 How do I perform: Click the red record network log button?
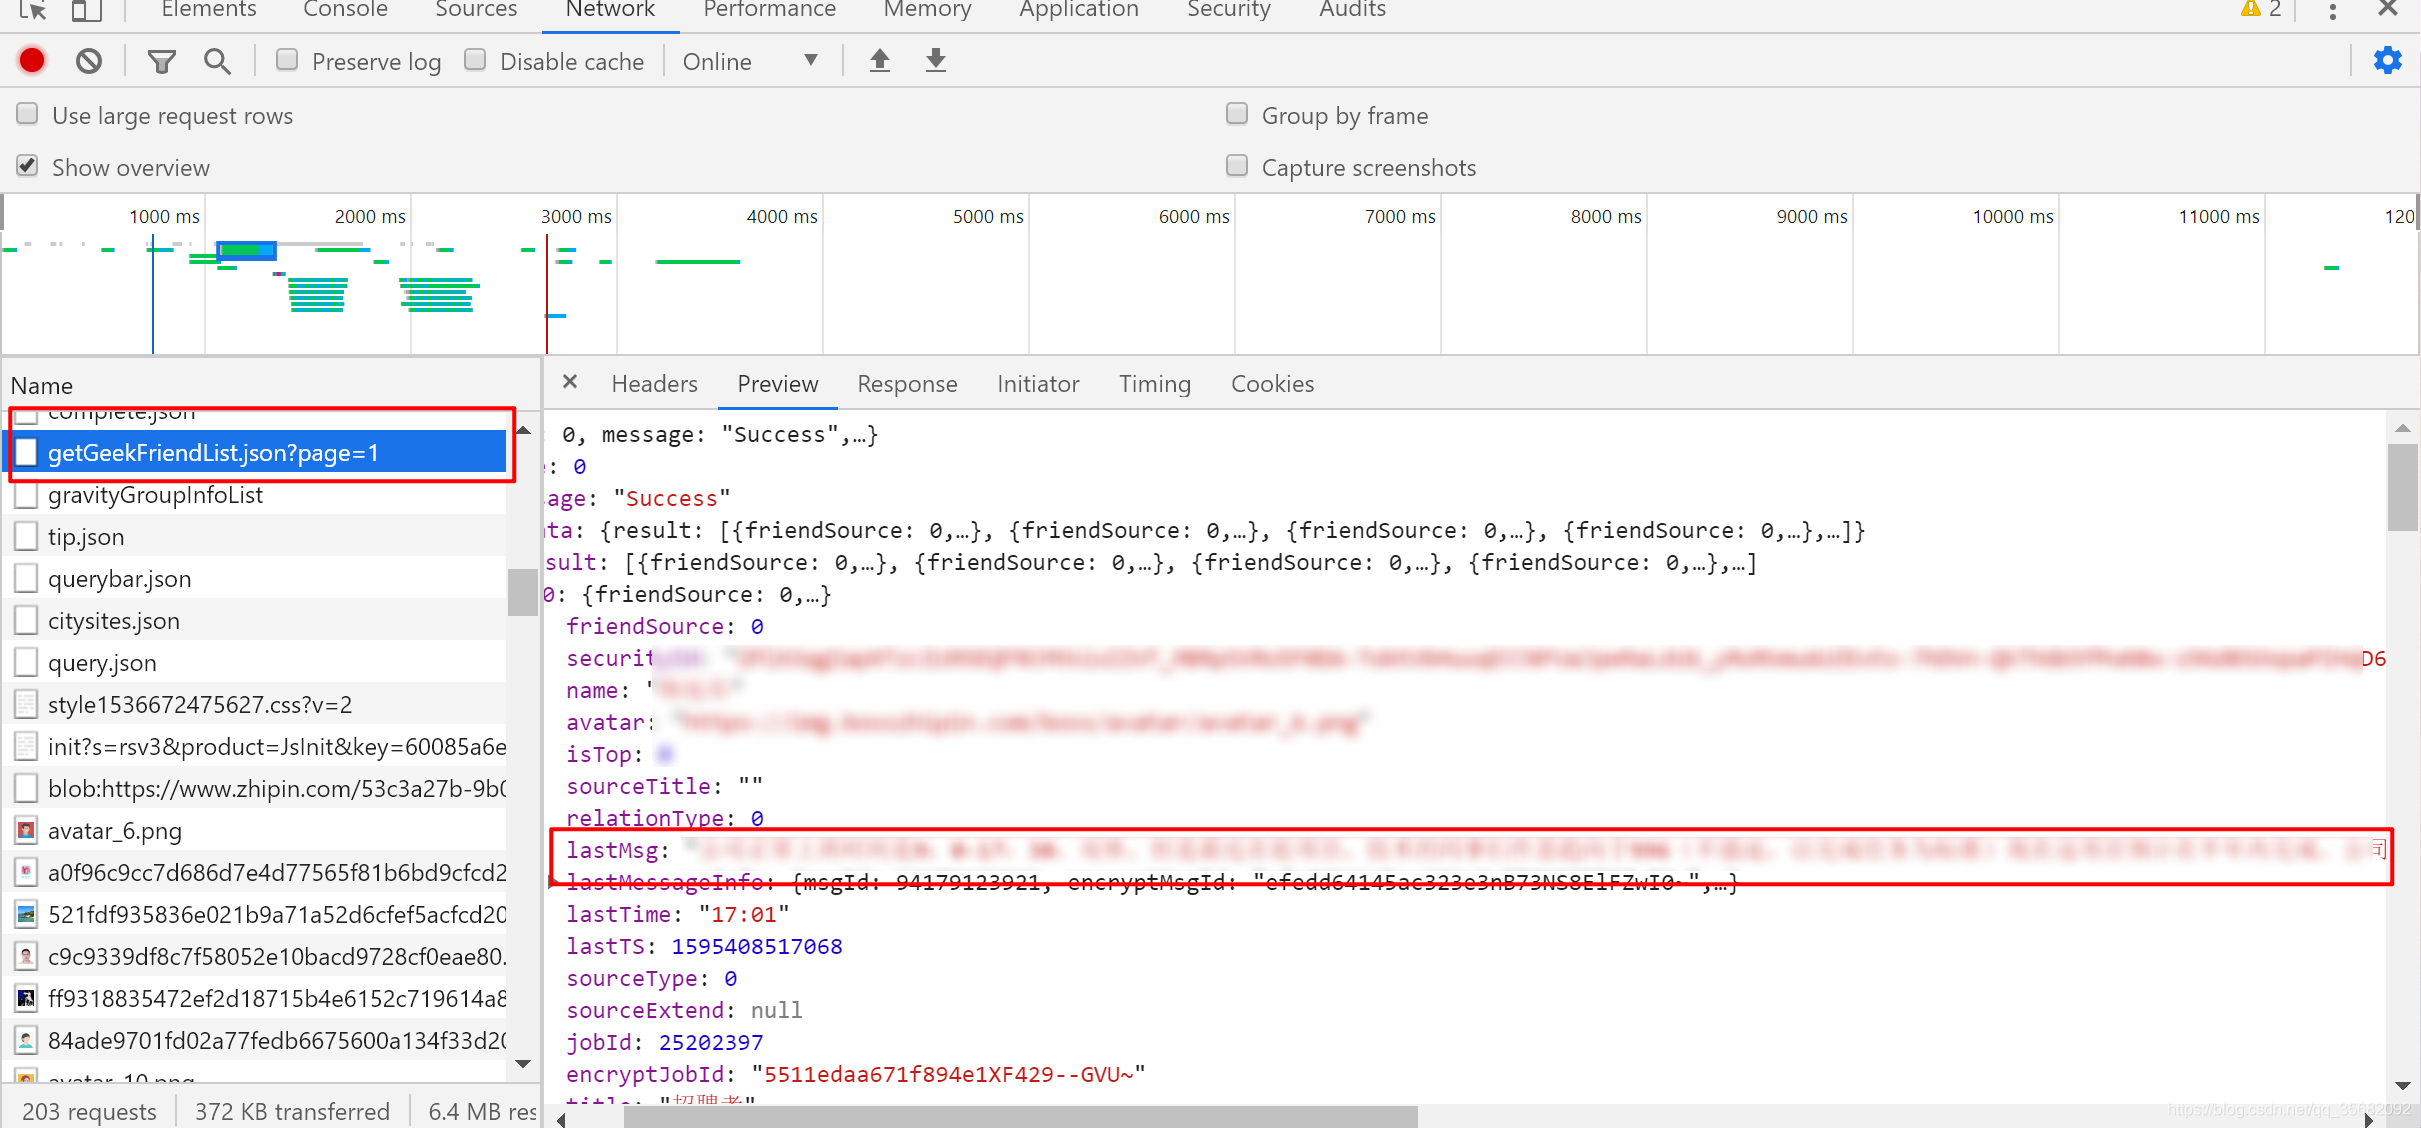click(32, 61)
